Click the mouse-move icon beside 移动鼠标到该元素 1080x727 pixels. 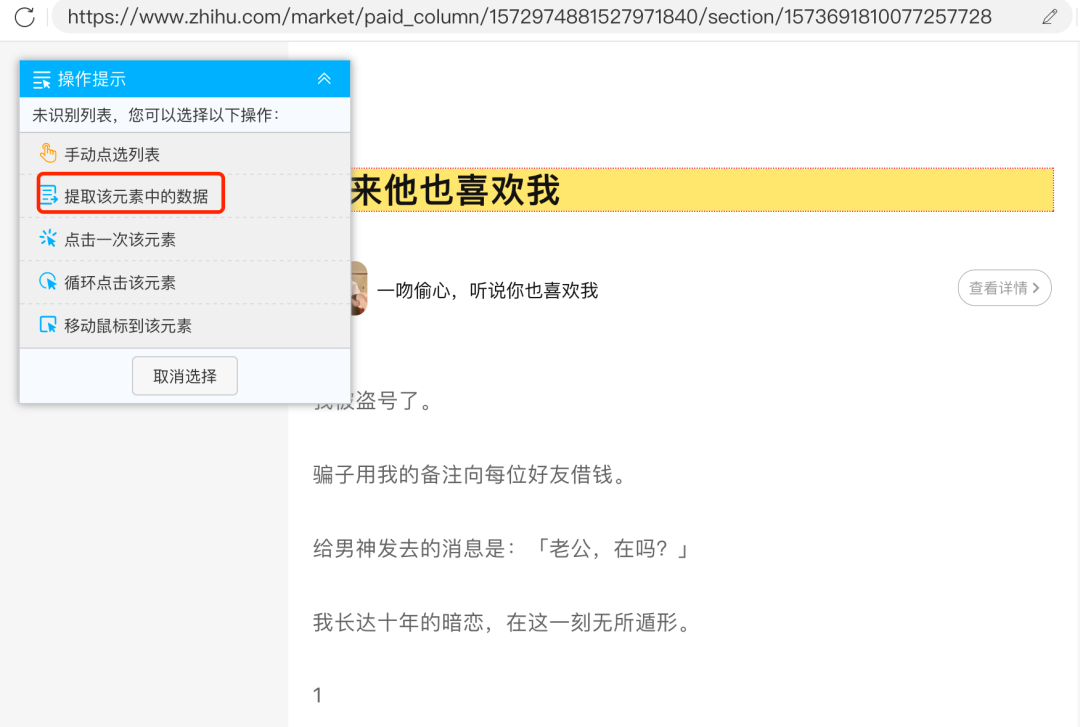[48, 325]
